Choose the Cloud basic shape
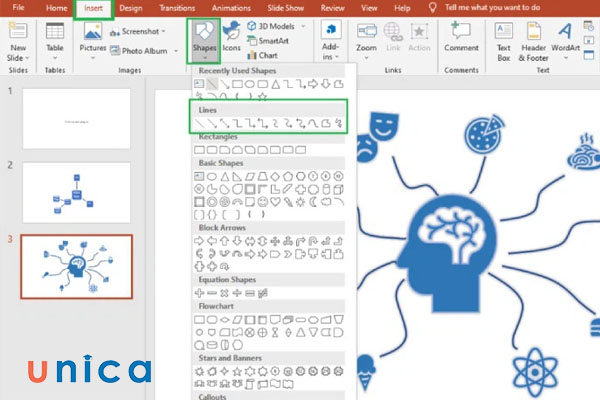Screen dimensions: 600x400 pos(326,202)
